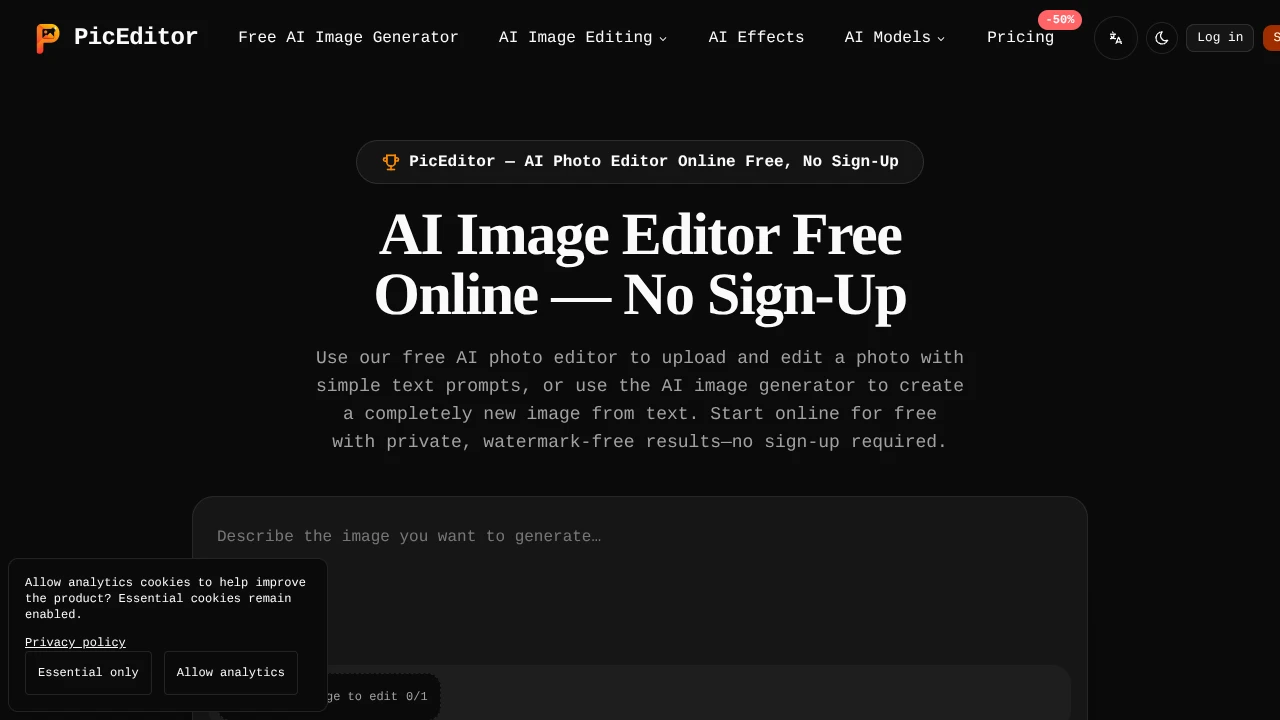Expand the AI Image Editing dropdown

click(583, 38)
